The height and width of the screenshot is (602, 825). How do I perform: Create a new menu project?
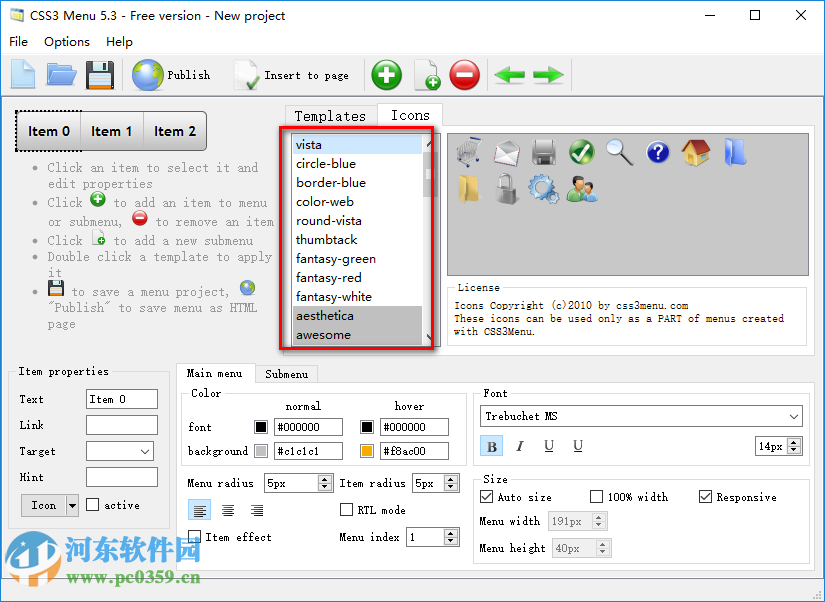[22, 75]
